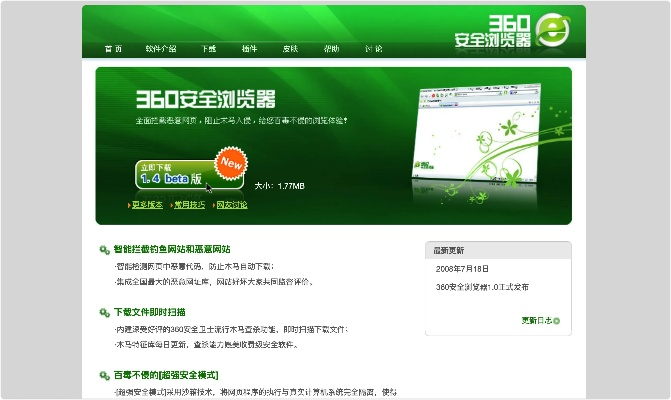Open the 软件介绍 navigation item
671x400 pixels.
[x=161, y=48]
